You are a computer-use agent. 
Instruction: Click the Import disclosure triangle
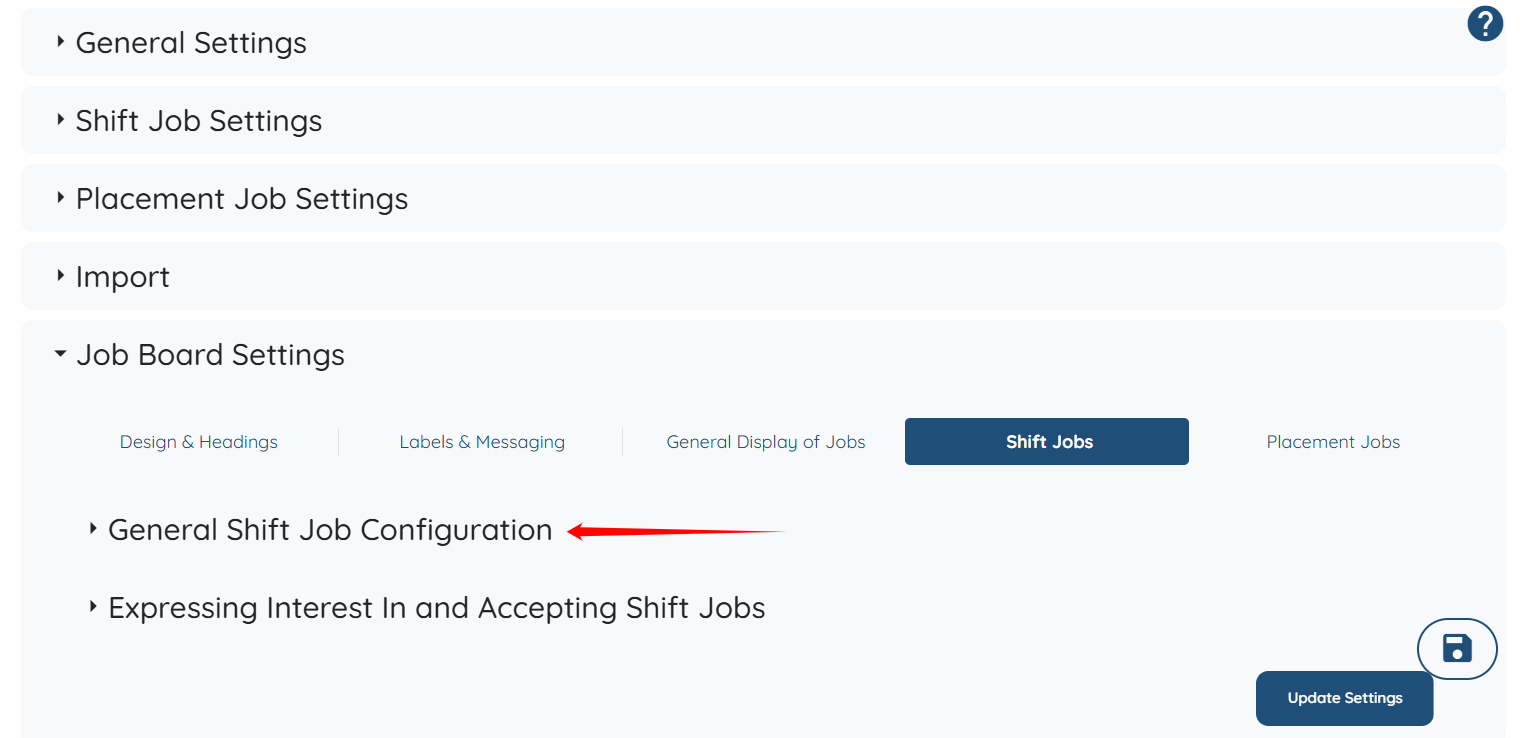click(x=61, y=276)
